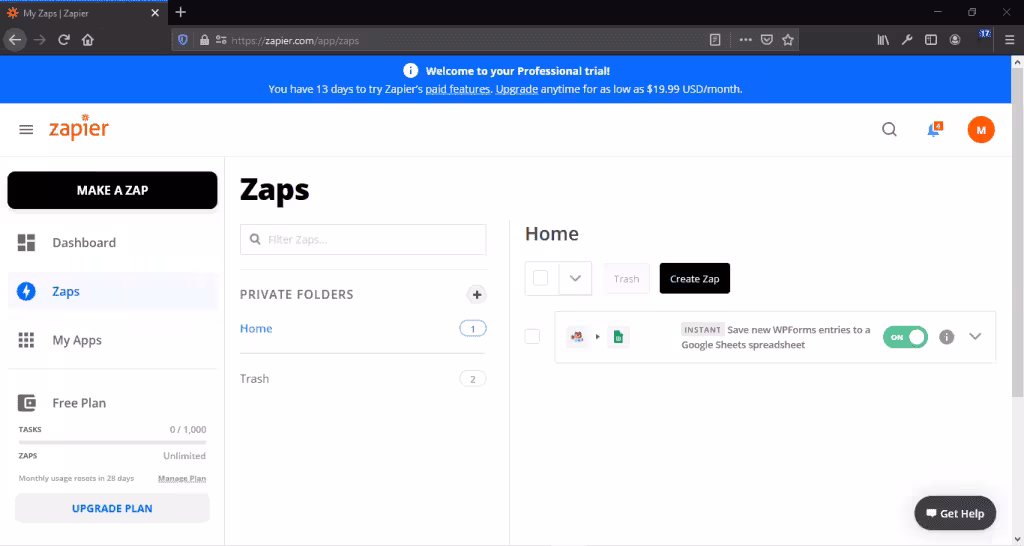The width and height of the screenshot is (1024, 546).
Task: Click the My Apps grid icon
Action: pos(26,340)
